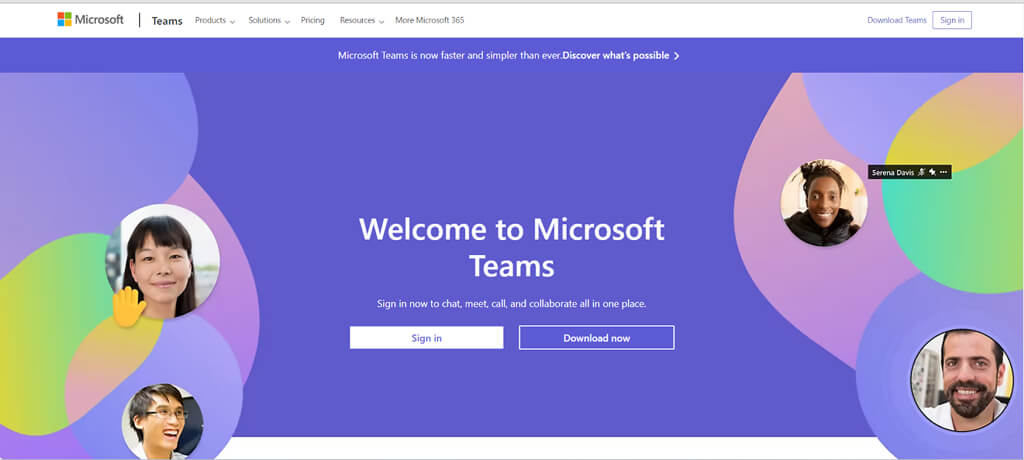Click the Download now button
1024x460 pixels.
pyautogui.click(x=596, y=338)
